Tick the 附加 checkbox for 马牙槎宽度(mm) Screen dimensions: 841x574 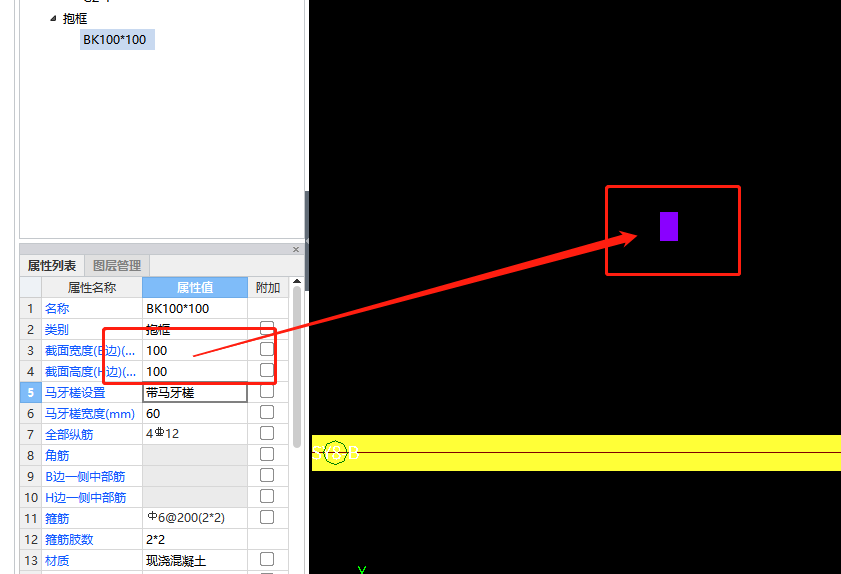267,412
